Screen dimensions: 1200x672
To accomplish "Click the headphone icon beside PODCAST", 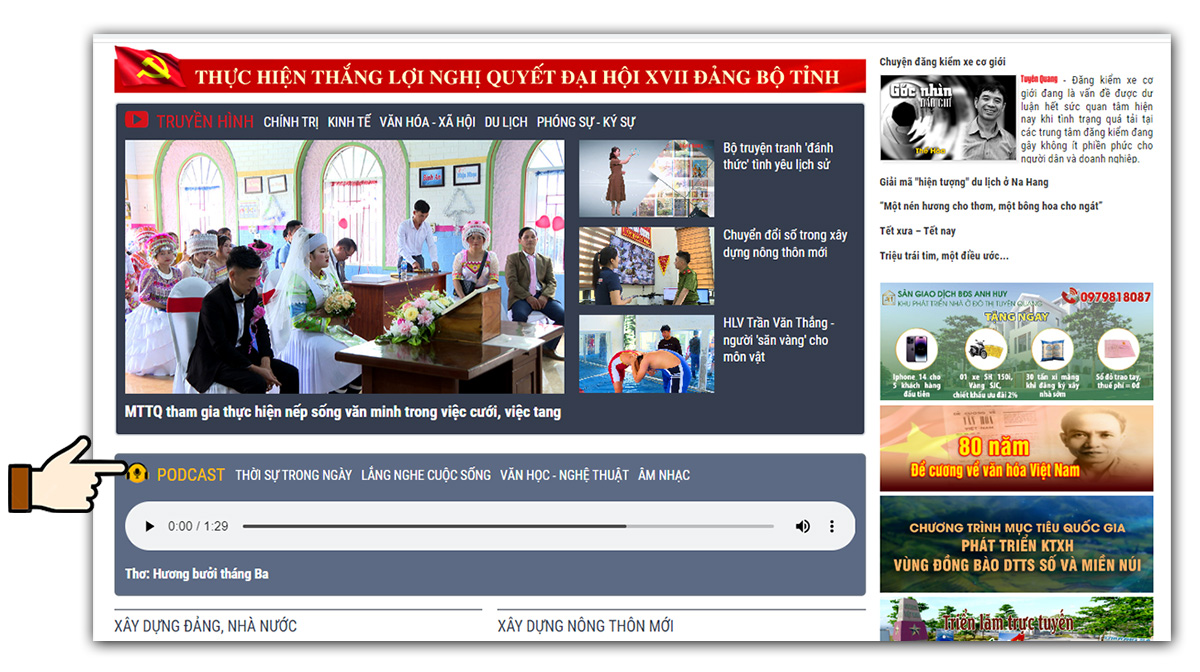I will point(138,474).
